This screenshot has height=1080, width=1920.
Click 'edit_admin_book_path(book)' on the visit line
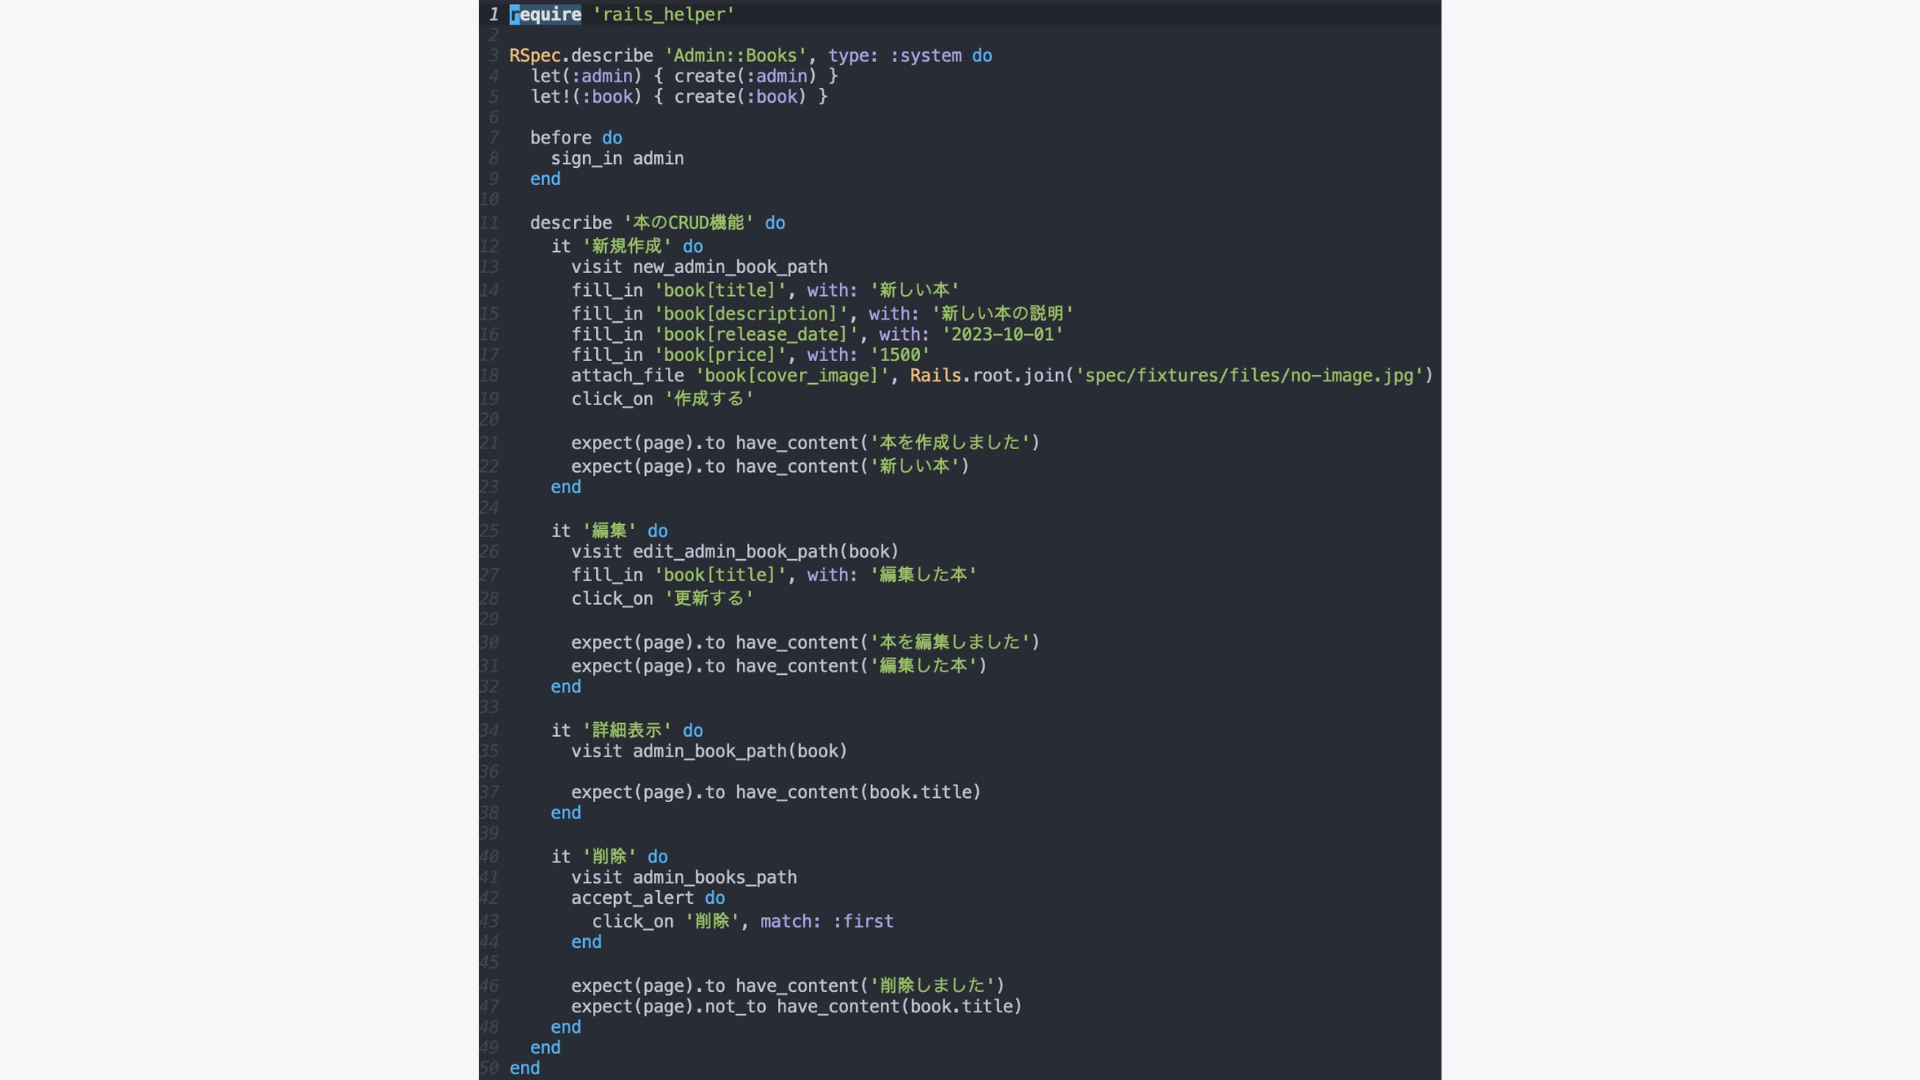coord(765,552)
